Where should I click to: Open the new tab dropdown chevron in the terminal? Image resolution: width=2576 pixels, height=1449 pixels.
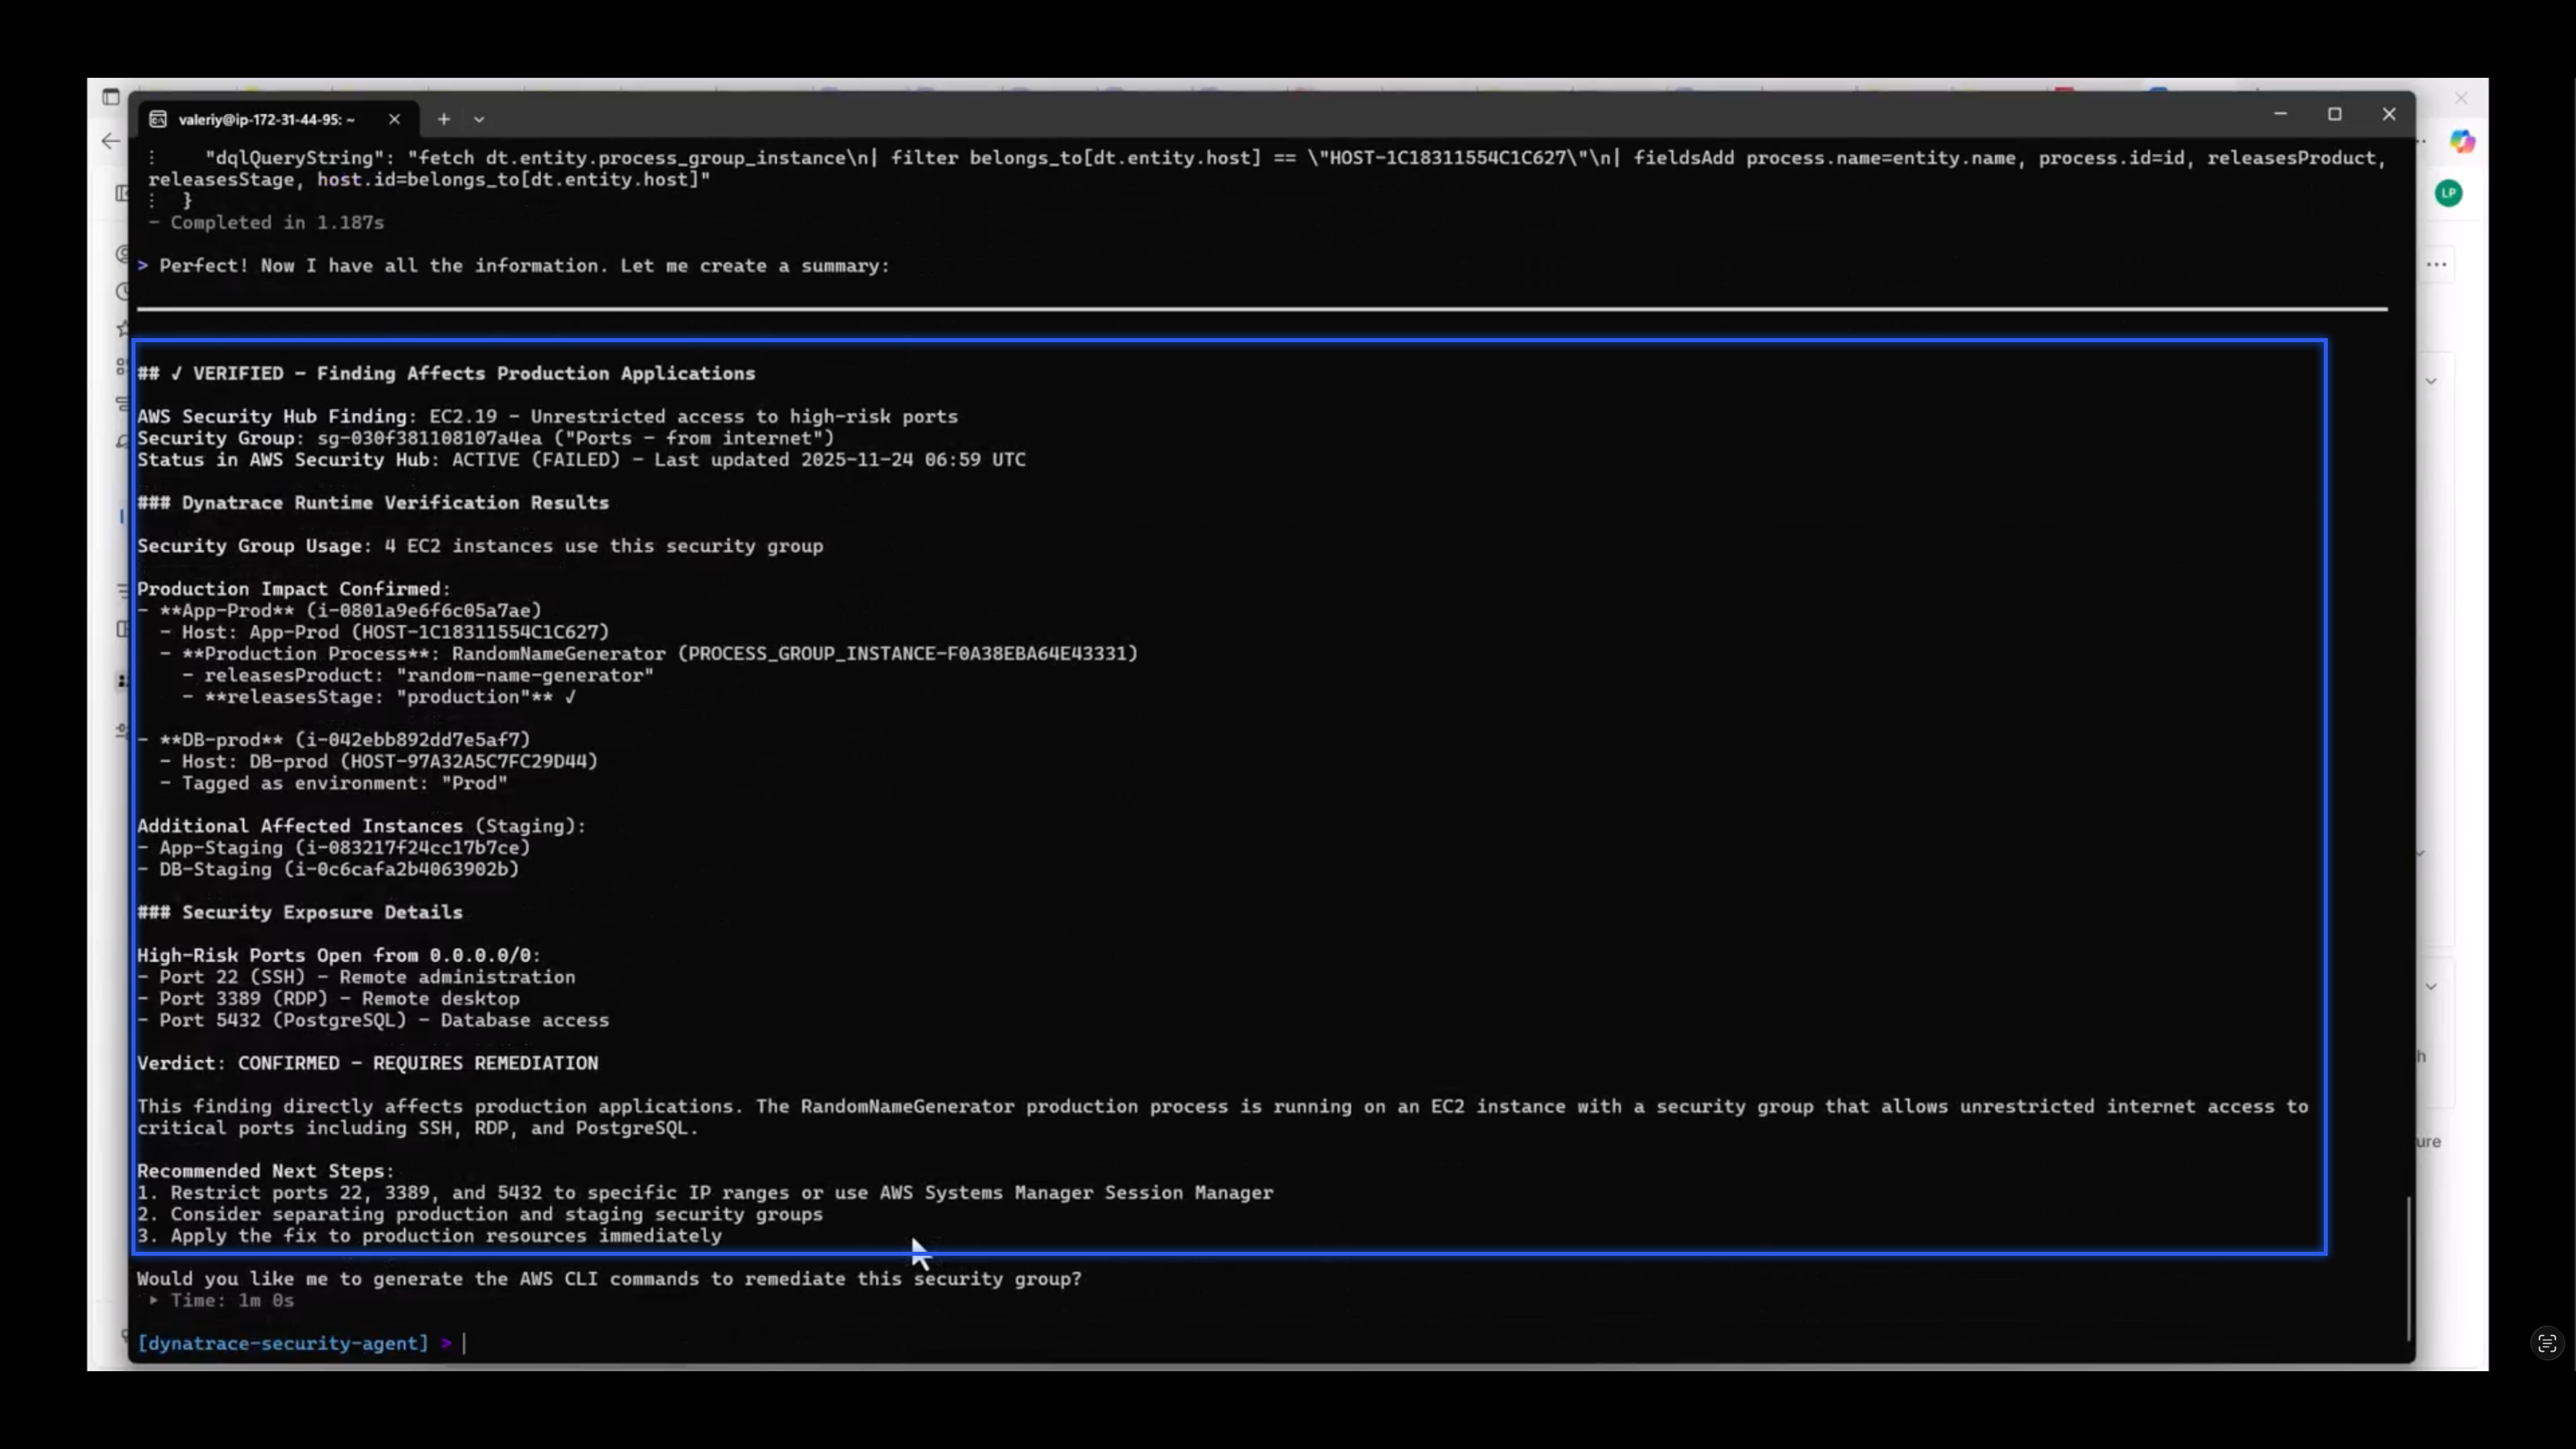pos(480,119)
